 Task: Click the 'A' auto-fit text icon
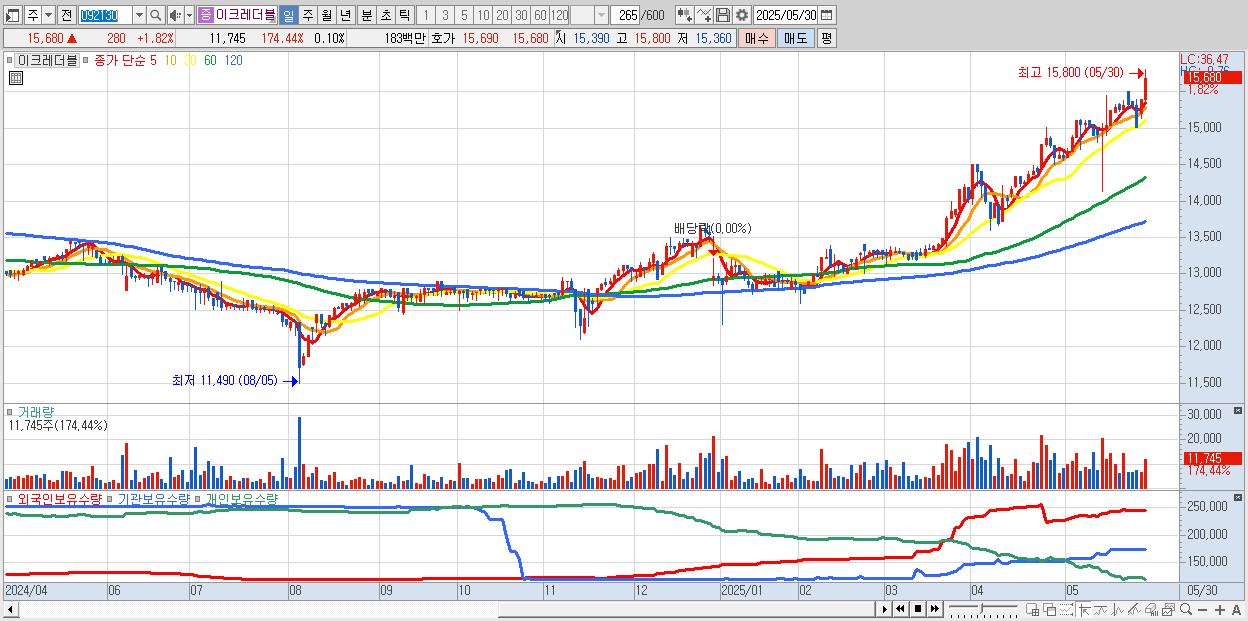[x=1237, y=610]
